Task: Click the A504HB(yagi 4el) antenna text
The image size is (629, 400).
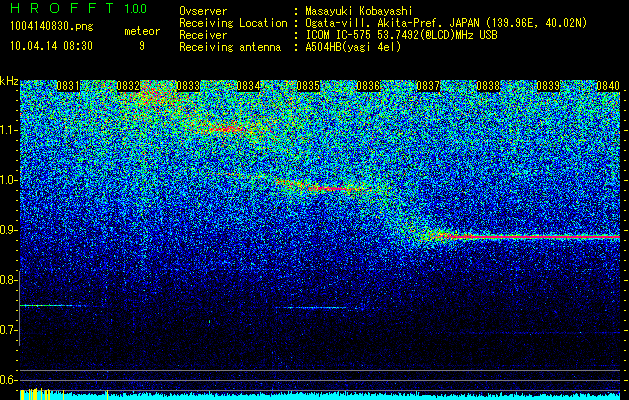Action: point(353,47)
